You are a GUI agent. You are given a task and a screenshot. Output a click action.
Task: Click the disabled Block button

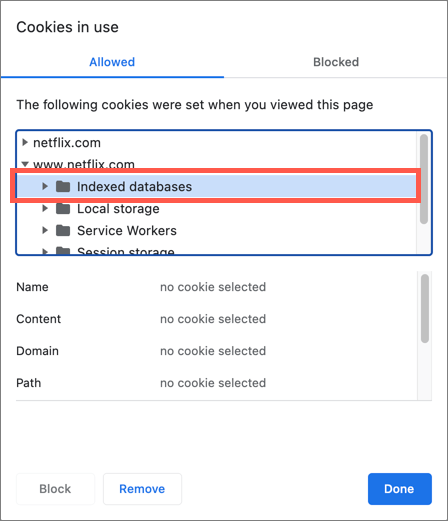pyautogui.click(x=55, y=489)
